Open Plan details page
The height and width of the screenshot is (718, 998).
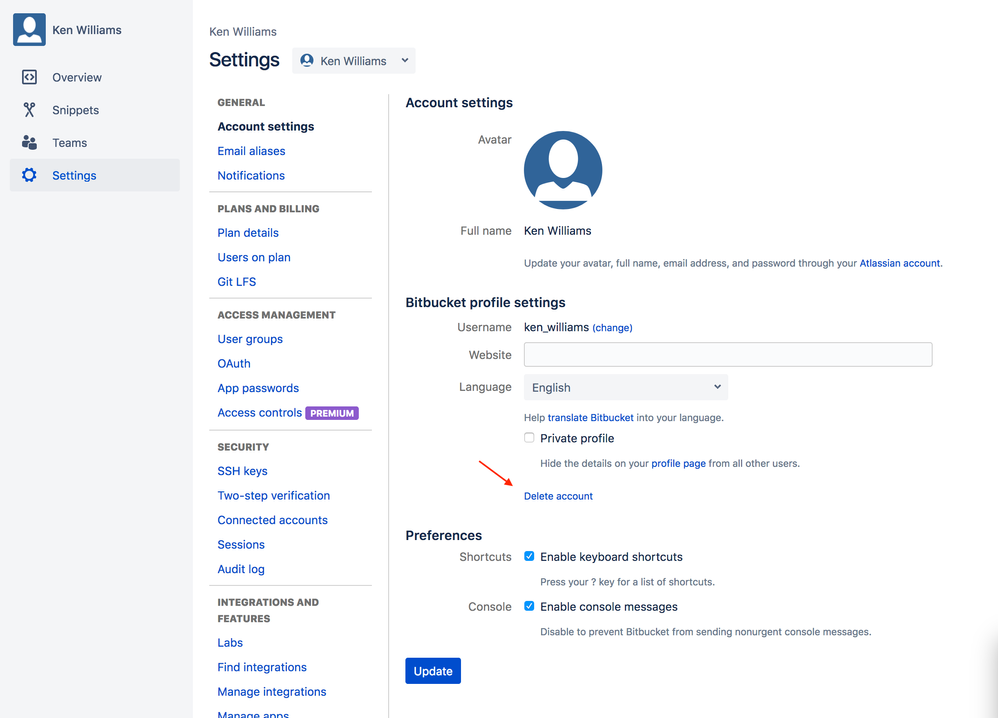(248, 232)
